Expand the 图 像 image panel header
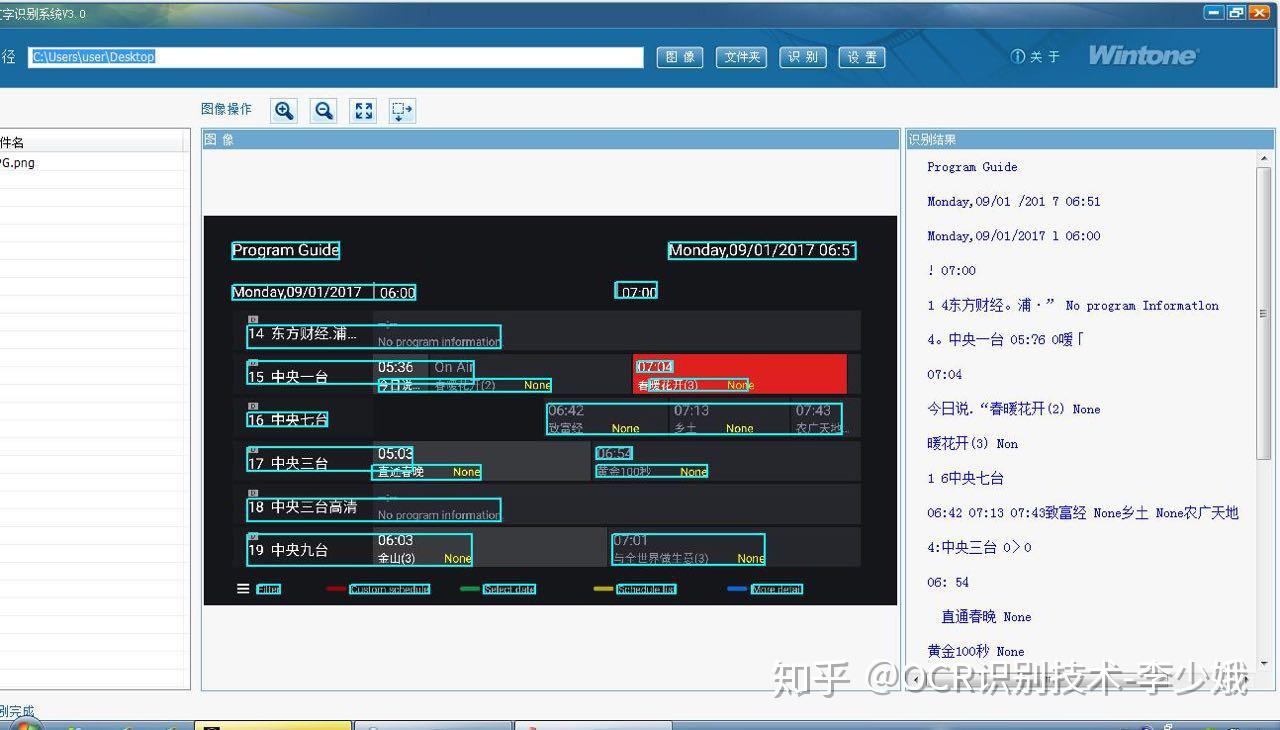1280x730 pixels. pyautogui.click(x=221, y=139)
